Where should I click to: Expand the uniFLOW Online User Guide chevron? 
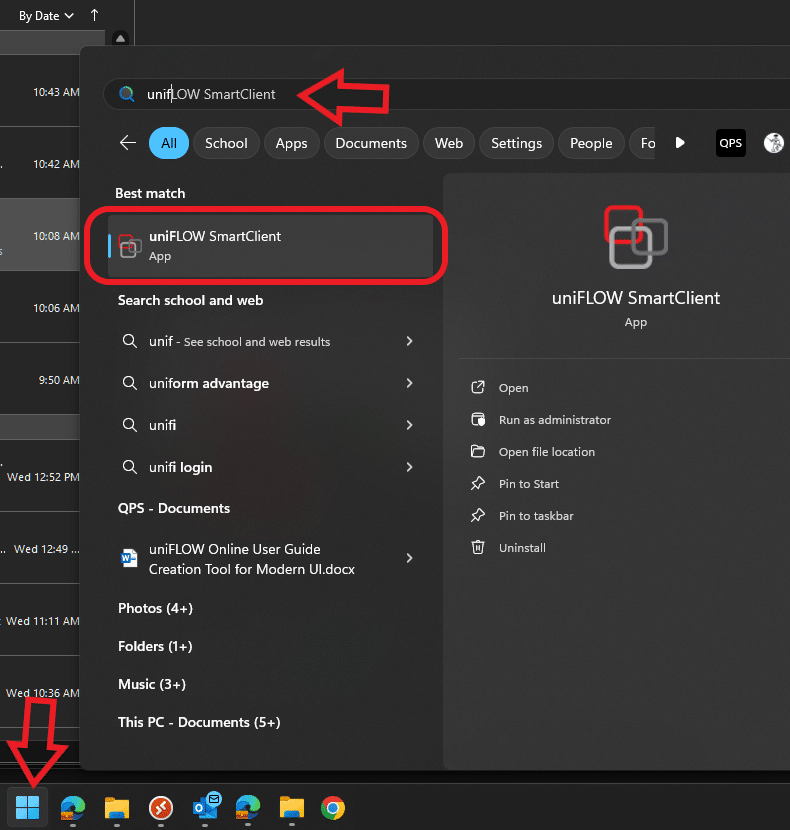409,558
